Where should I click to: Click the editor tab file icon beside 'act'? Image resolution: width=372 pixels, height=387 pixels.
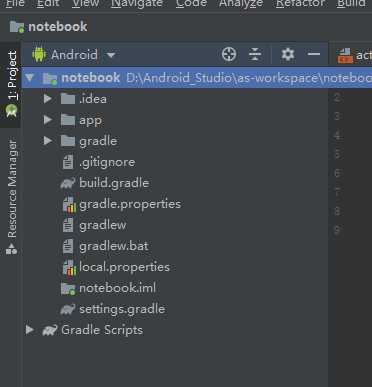coord(345,55)
